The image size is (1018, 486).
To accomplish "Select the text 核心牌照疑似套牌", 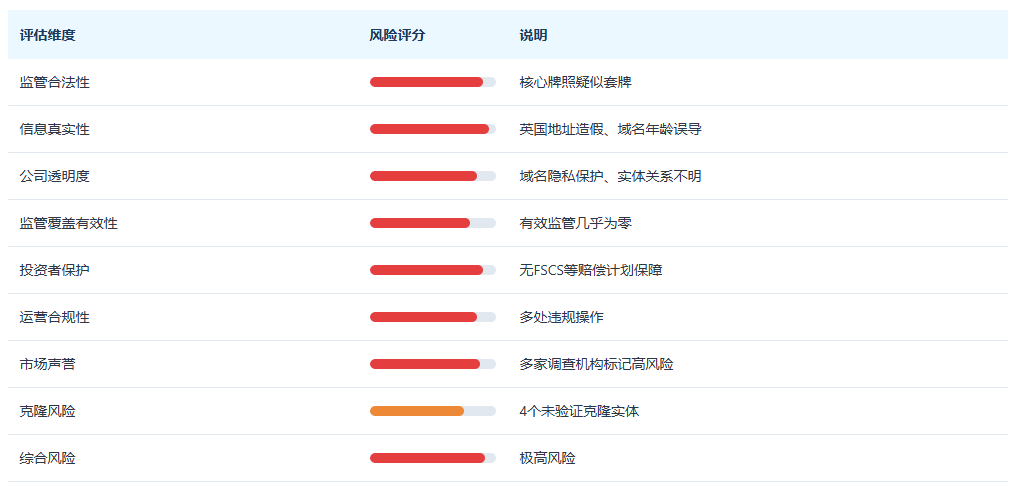I will 575,82.
